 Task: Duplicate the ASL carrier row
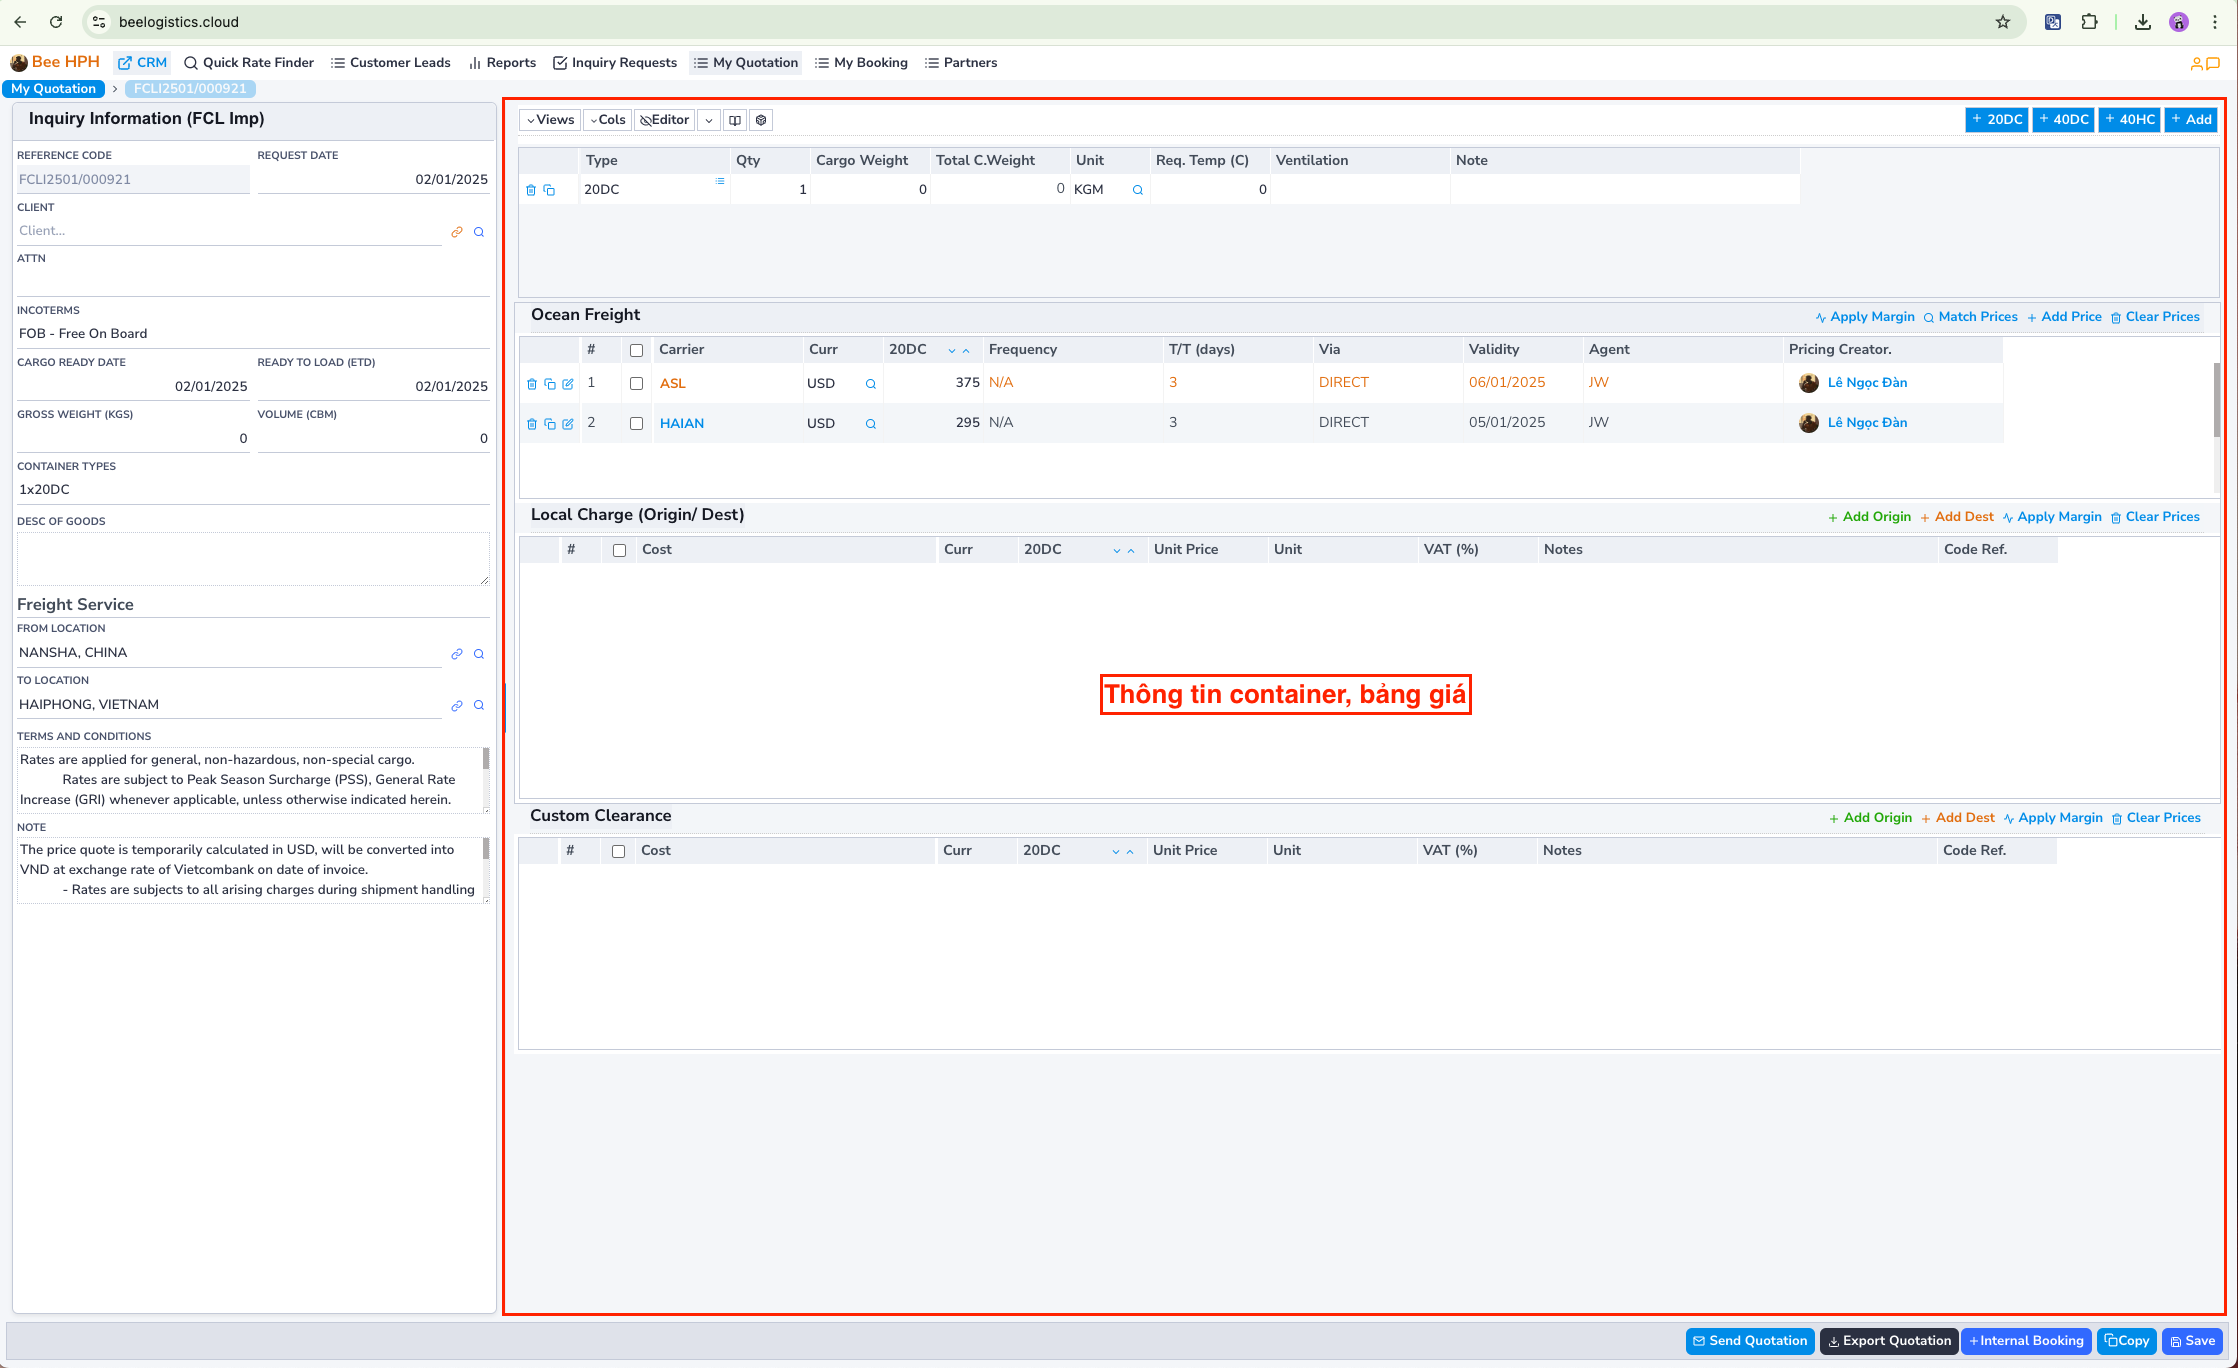(x=551, y=383)
